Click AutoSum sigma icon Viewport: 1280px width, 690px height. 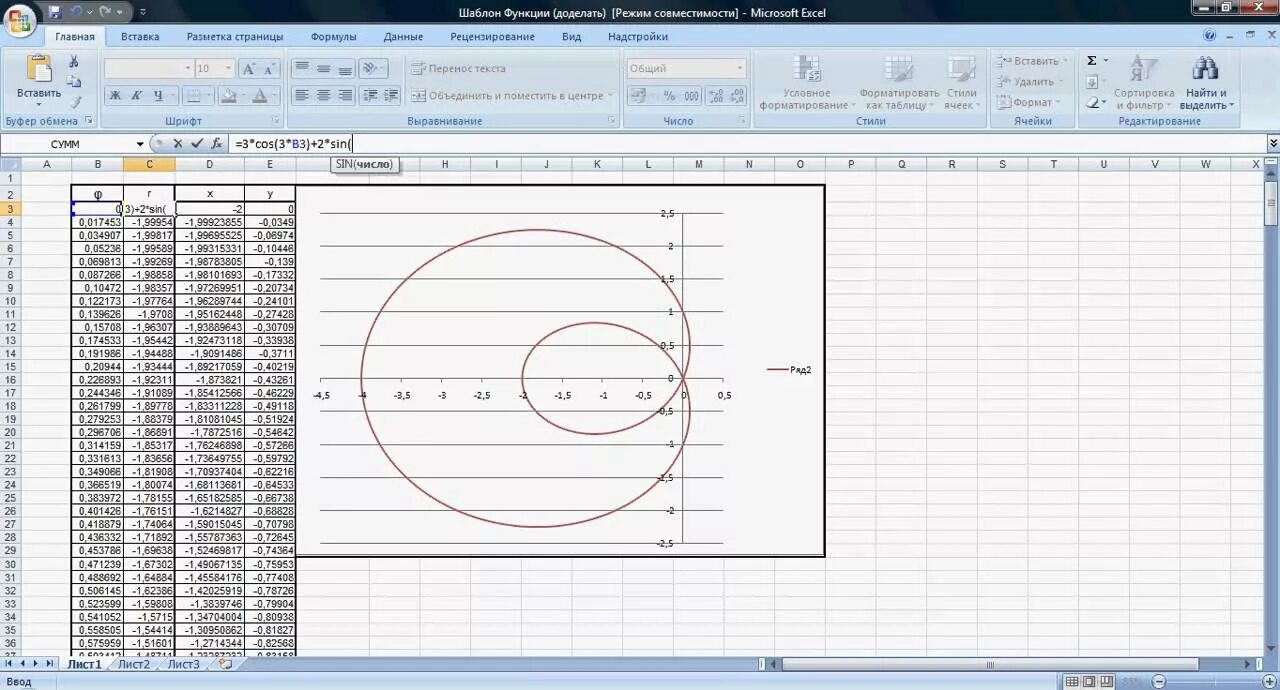(1093, 61)
